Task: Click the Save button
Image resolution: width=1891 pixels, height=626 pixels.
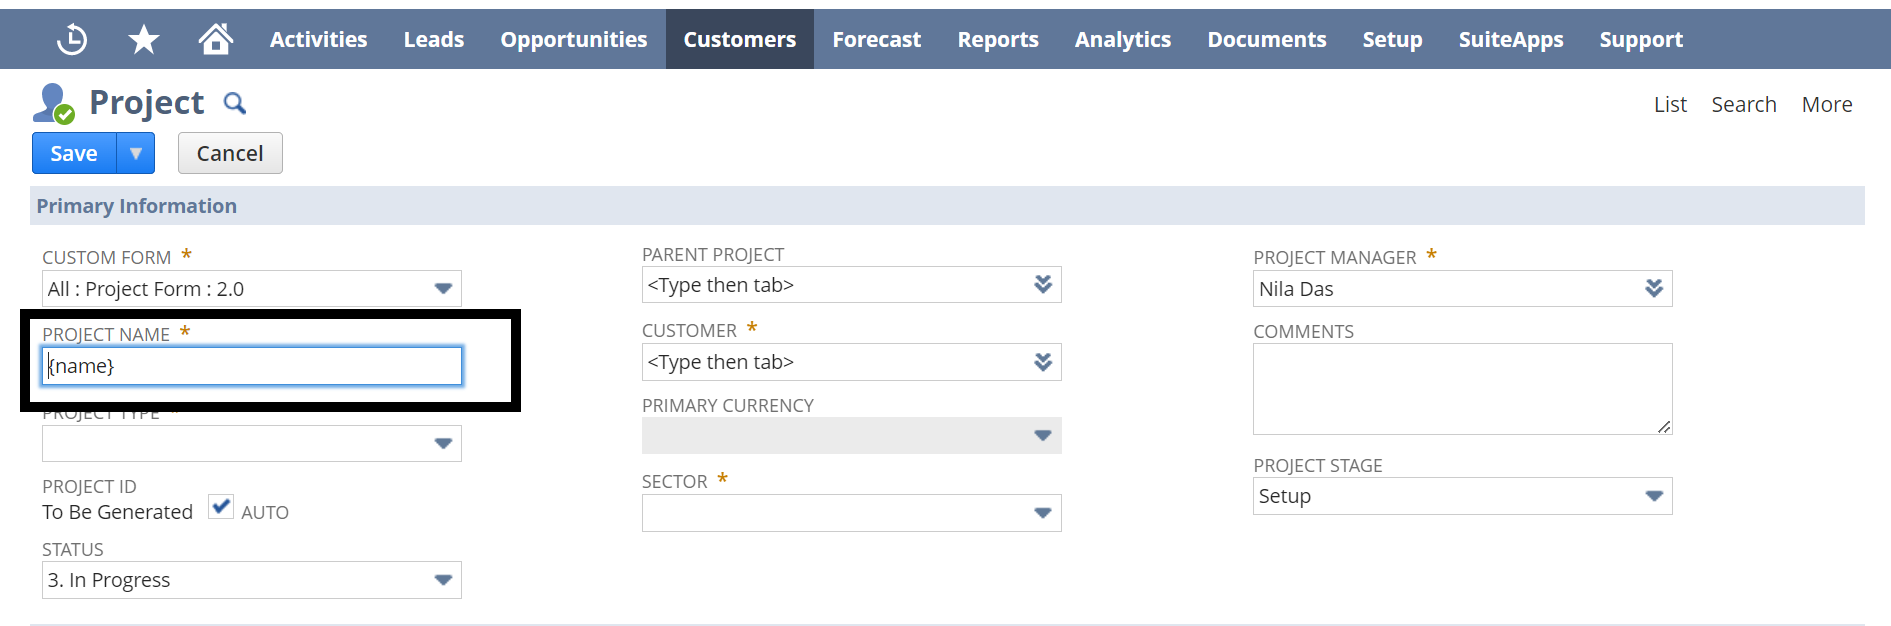Action: (x=74, y=153)
